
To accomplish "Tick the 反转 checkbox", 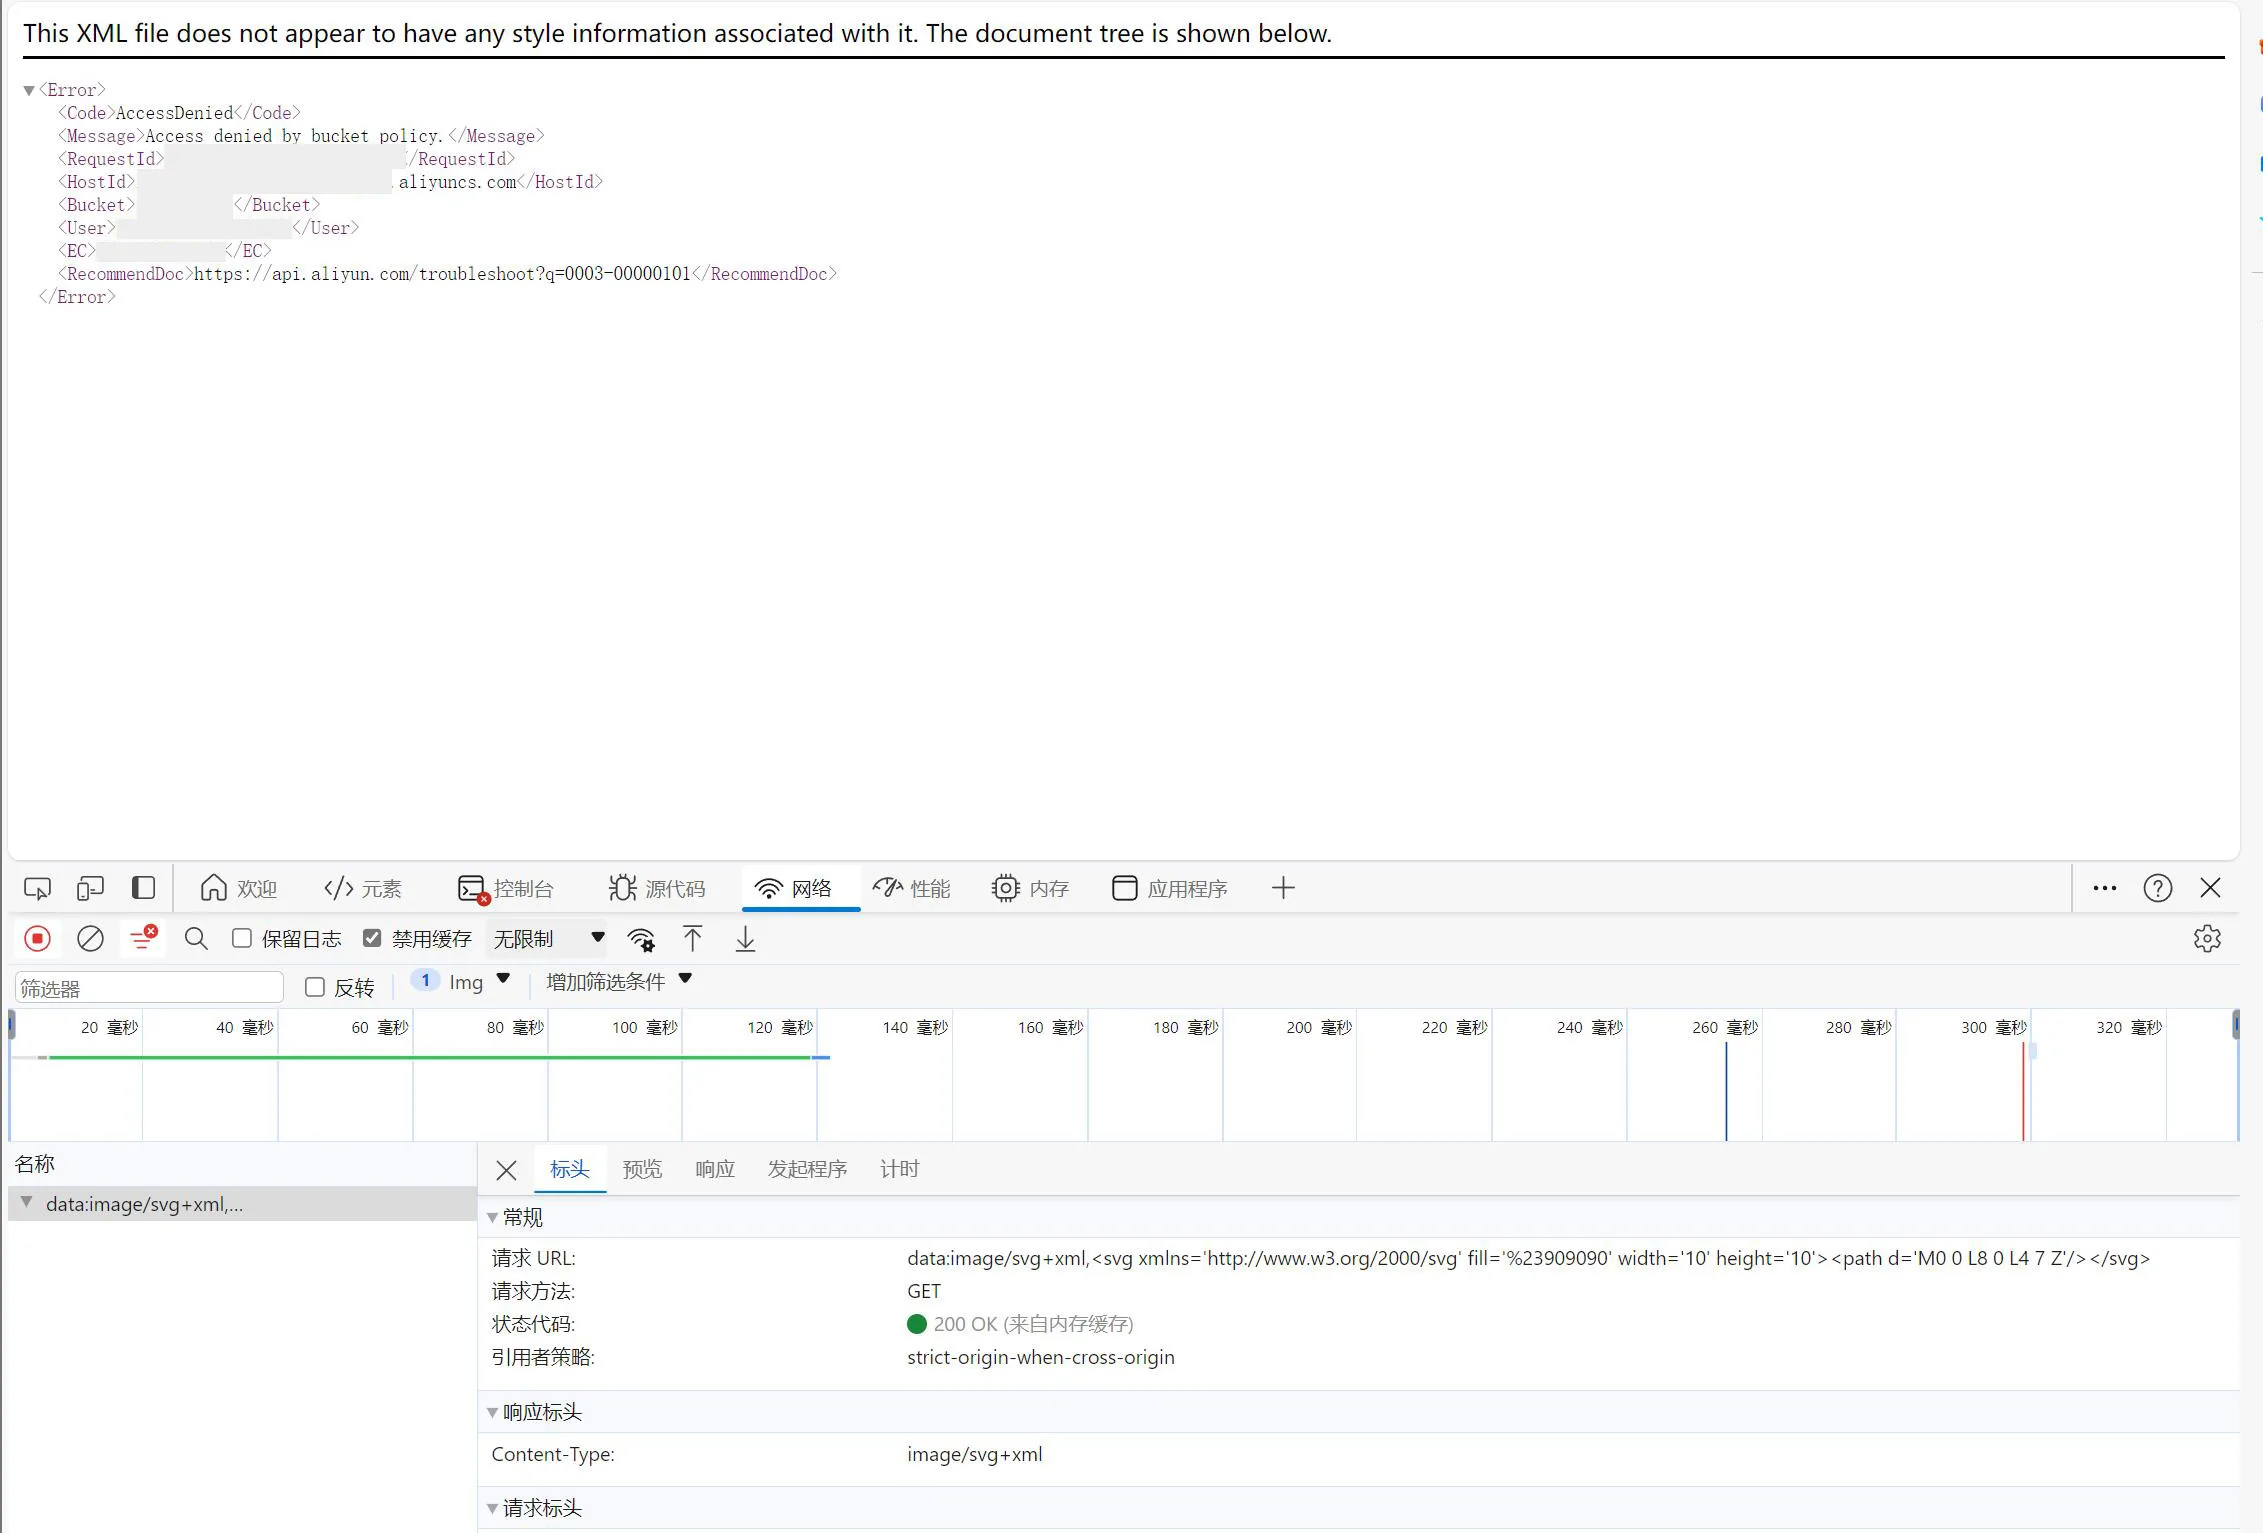I will pos(315,987).
